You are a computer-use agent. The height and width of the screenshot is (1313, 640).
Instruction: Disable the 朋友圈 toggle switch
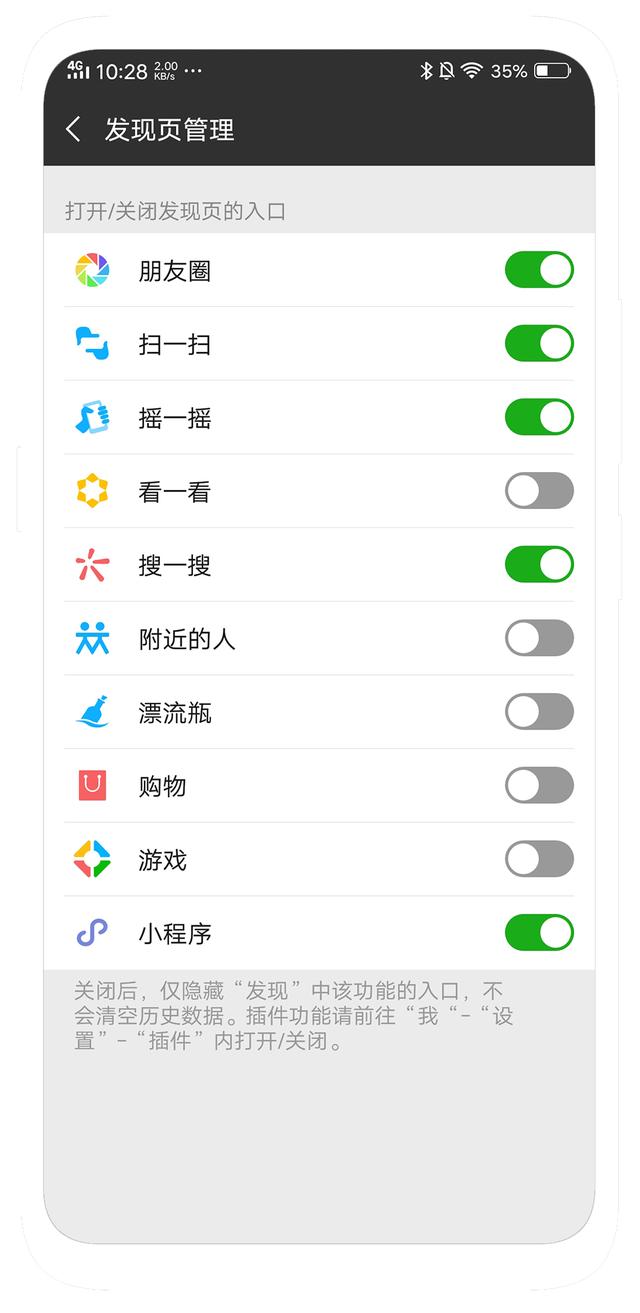click(539, 269)
